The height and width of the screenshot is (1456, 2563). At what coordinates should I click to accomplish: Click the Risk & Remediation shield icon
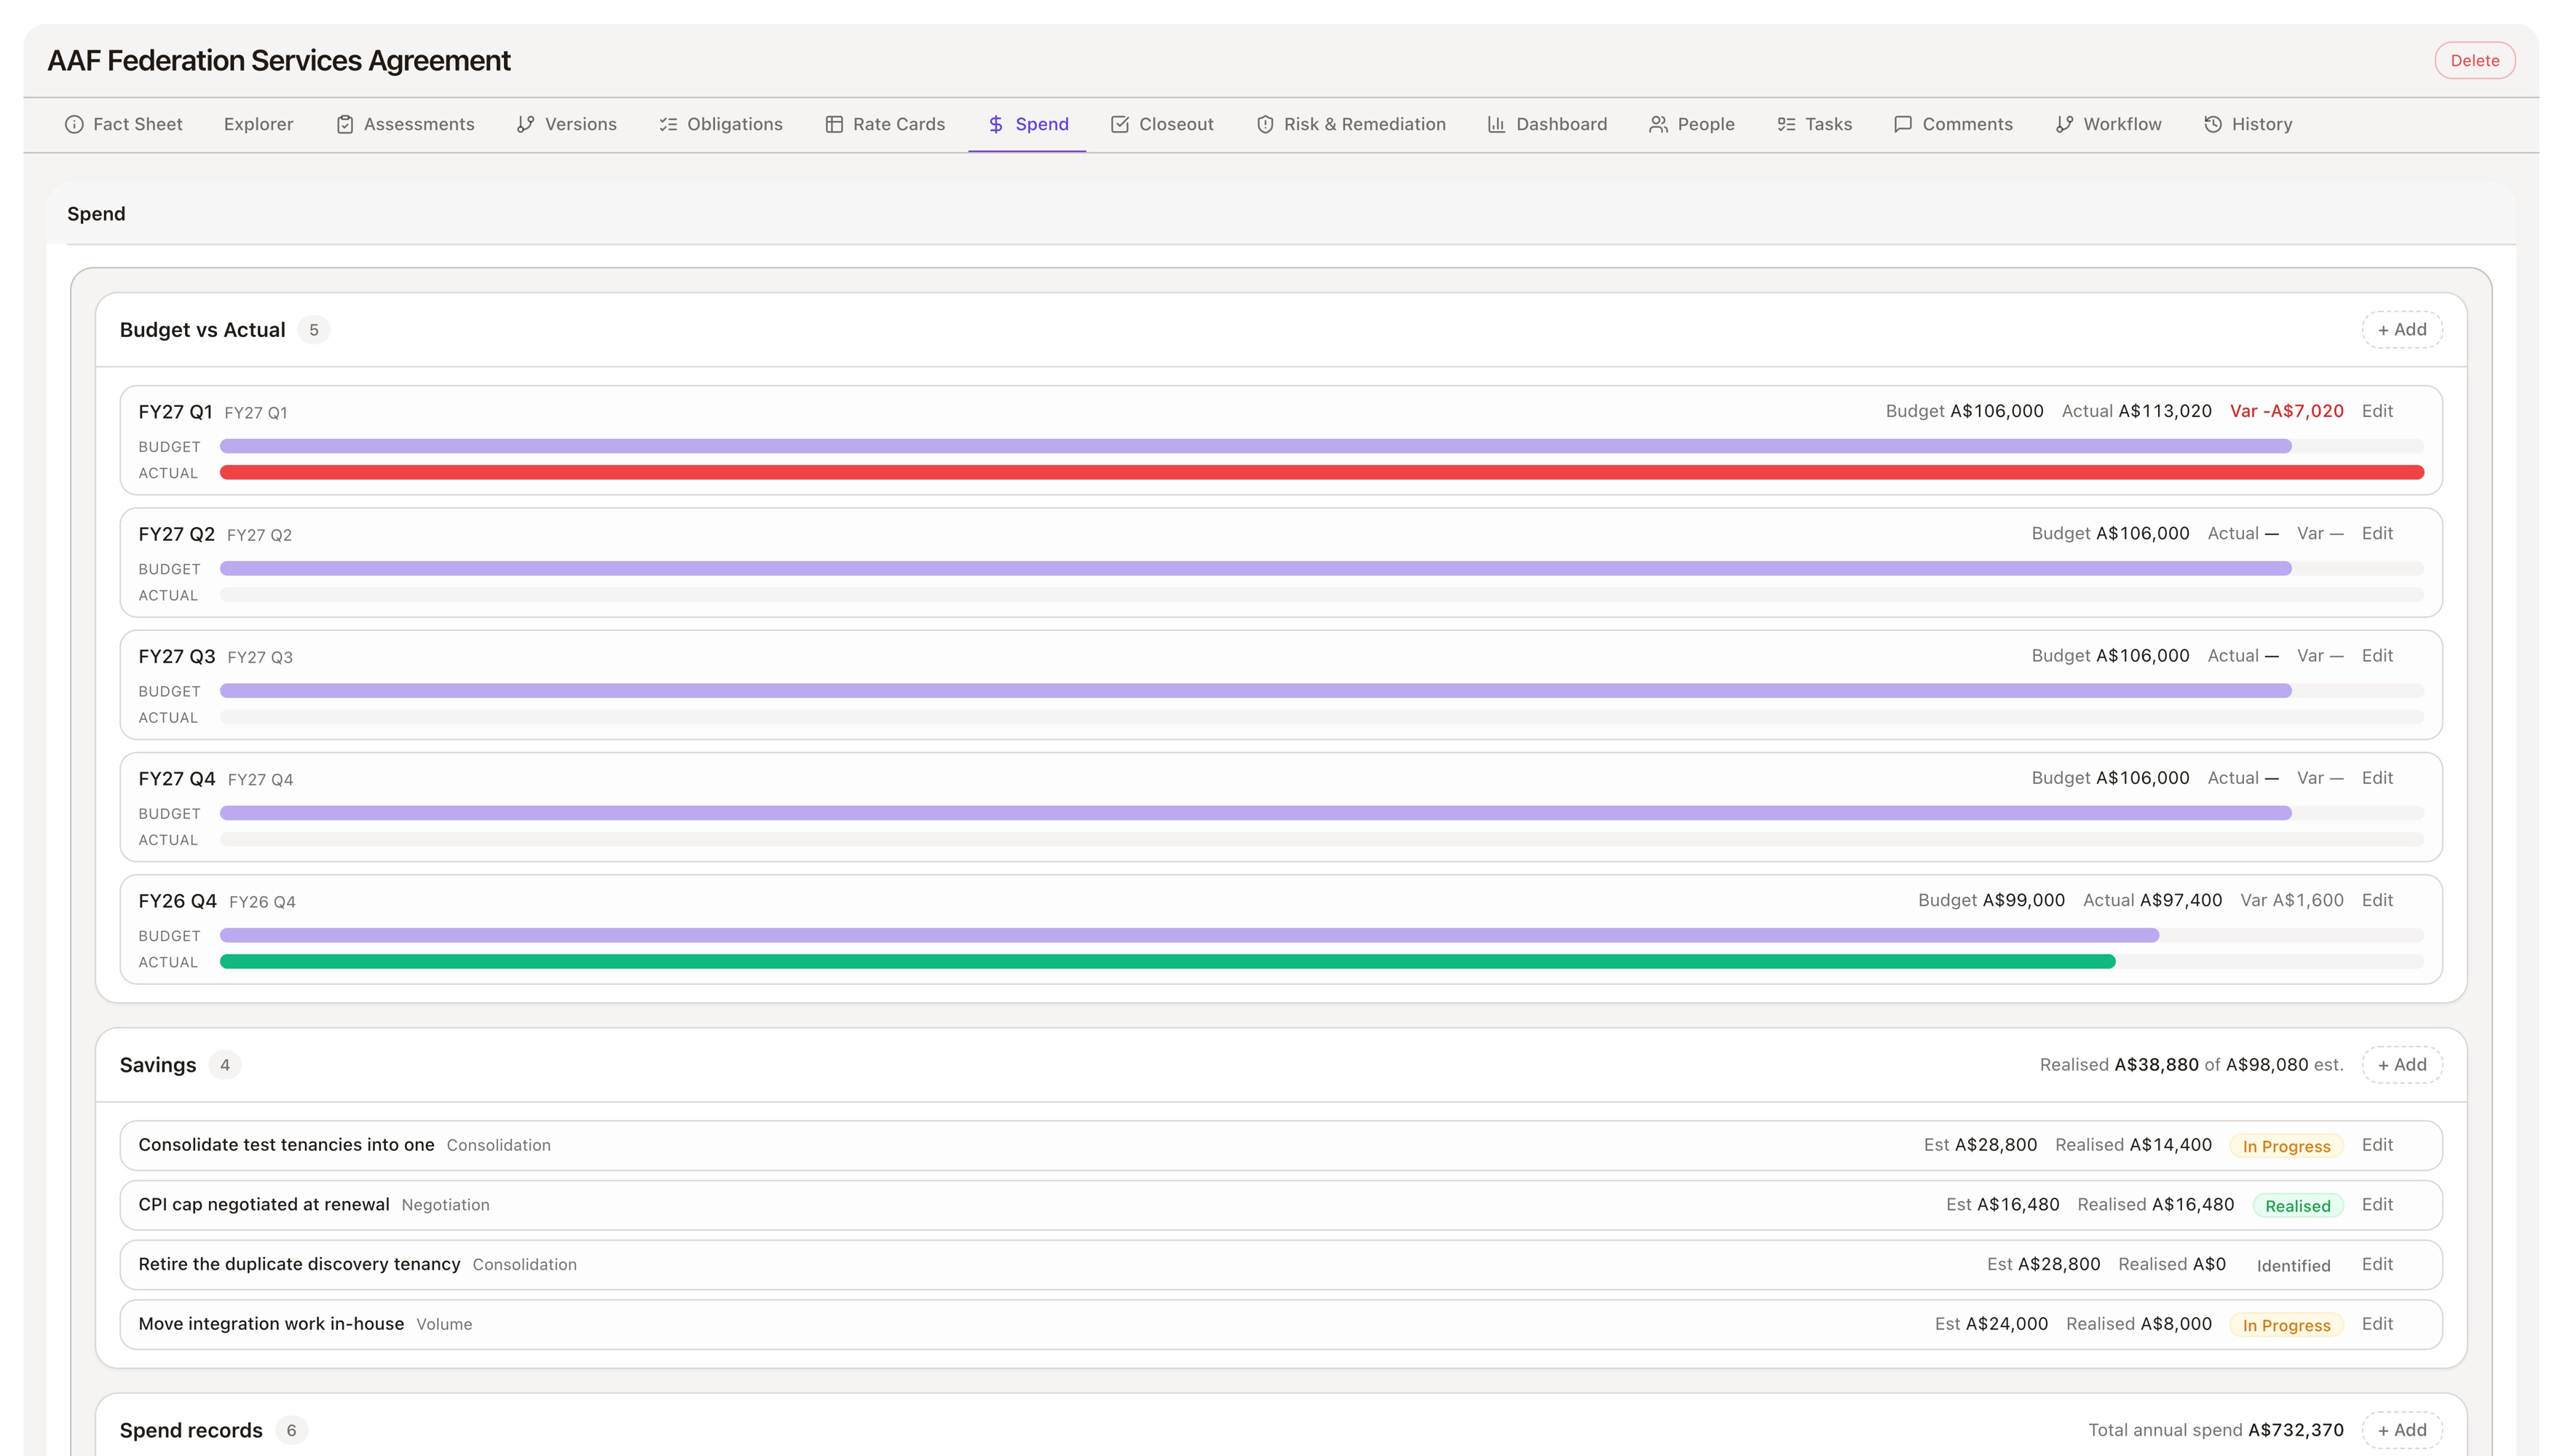pos(1265,124)
